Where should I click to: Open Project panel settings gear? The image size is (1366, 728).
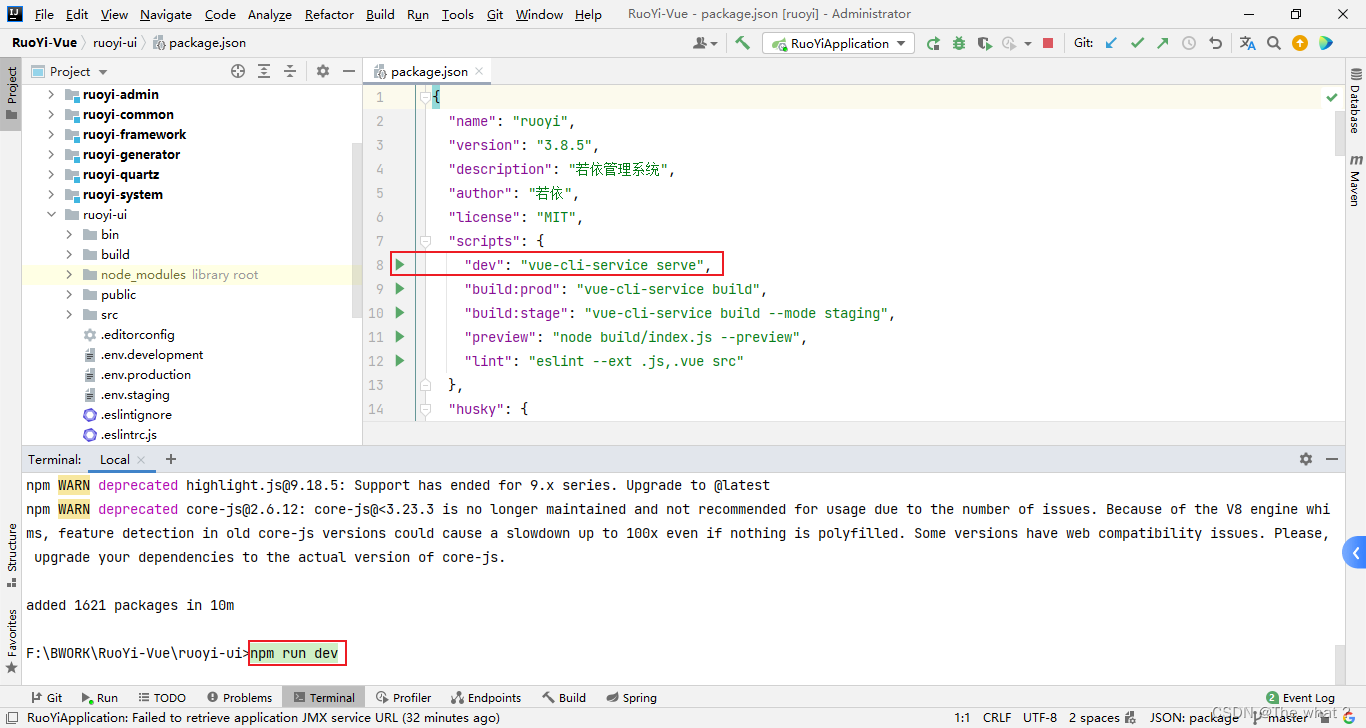tap(323, 71)
